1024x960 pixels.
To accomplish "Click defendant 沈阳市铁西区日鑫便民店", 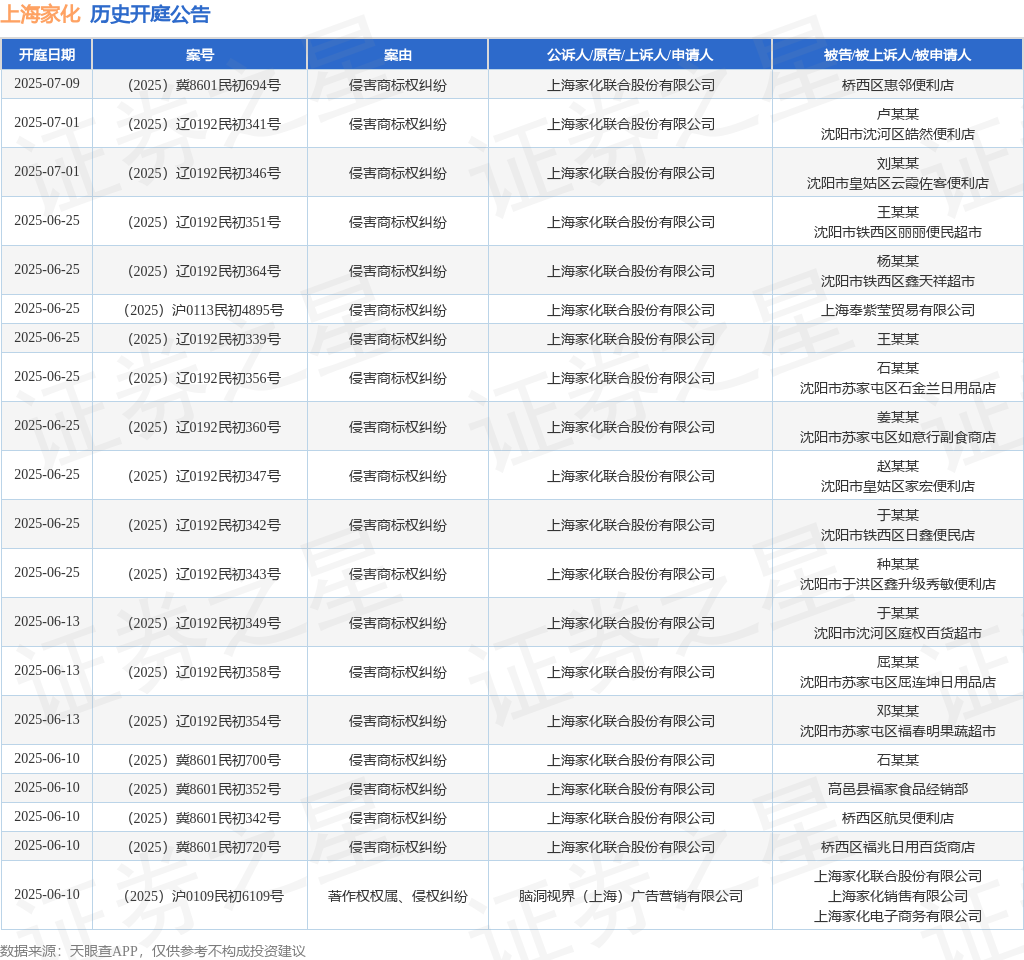I will pyautogui.click(x=897, y=535).
